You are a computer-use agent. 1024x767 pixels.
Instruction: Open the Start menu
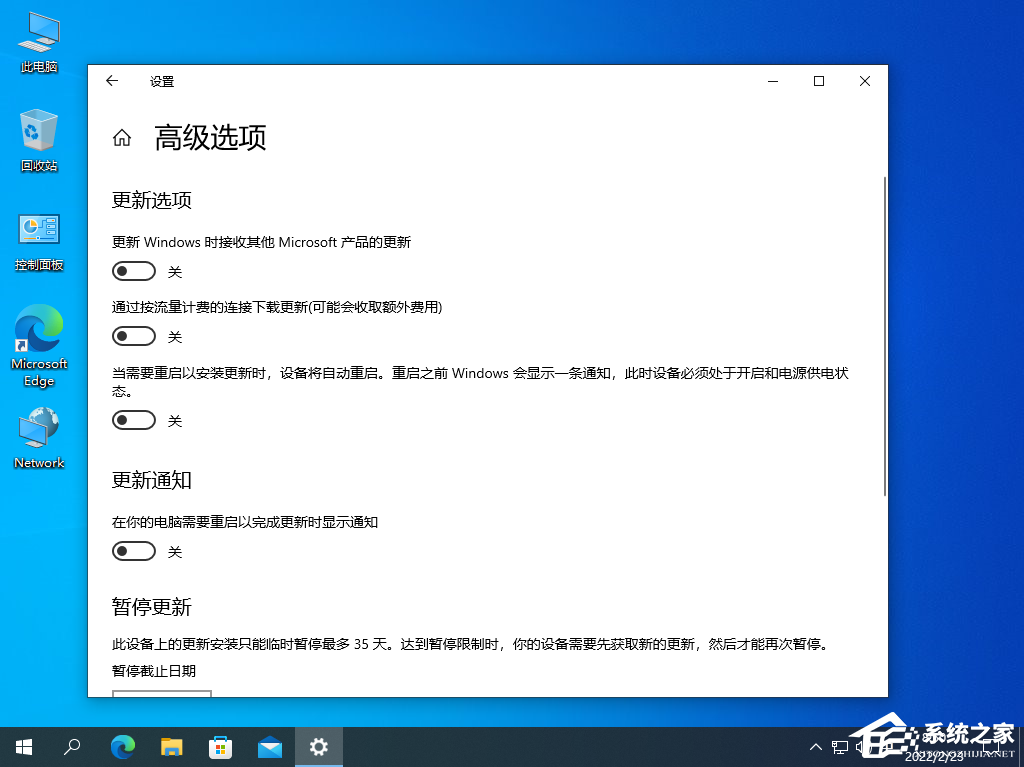[23, 747]
